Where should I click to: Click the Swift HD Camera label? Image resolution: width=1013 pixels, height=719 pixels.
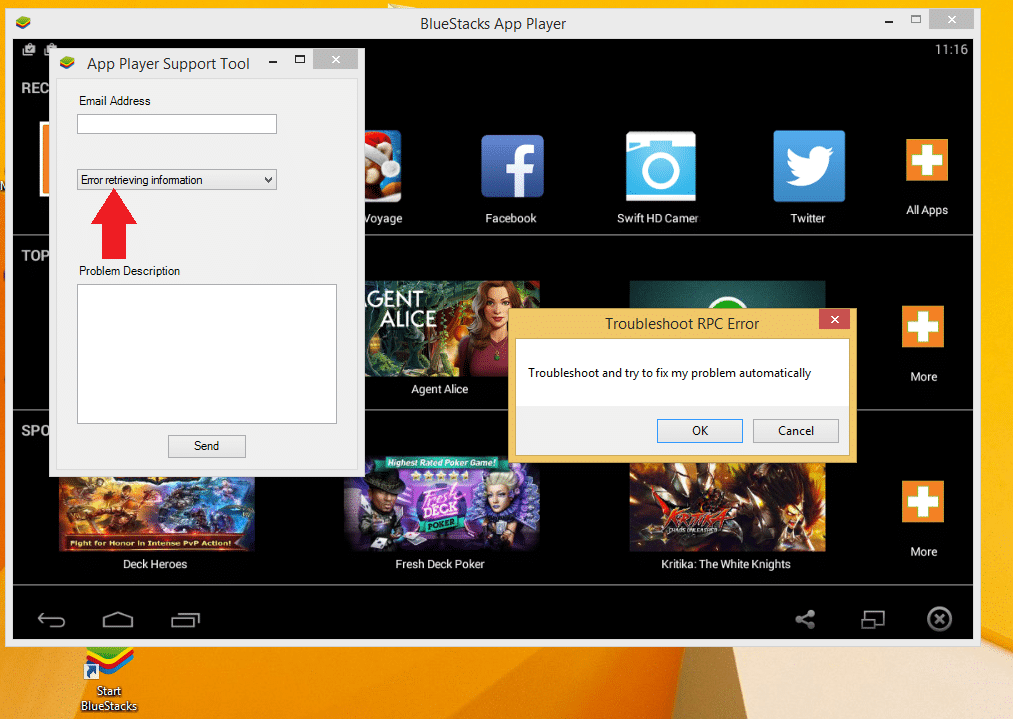coord(658,218)
